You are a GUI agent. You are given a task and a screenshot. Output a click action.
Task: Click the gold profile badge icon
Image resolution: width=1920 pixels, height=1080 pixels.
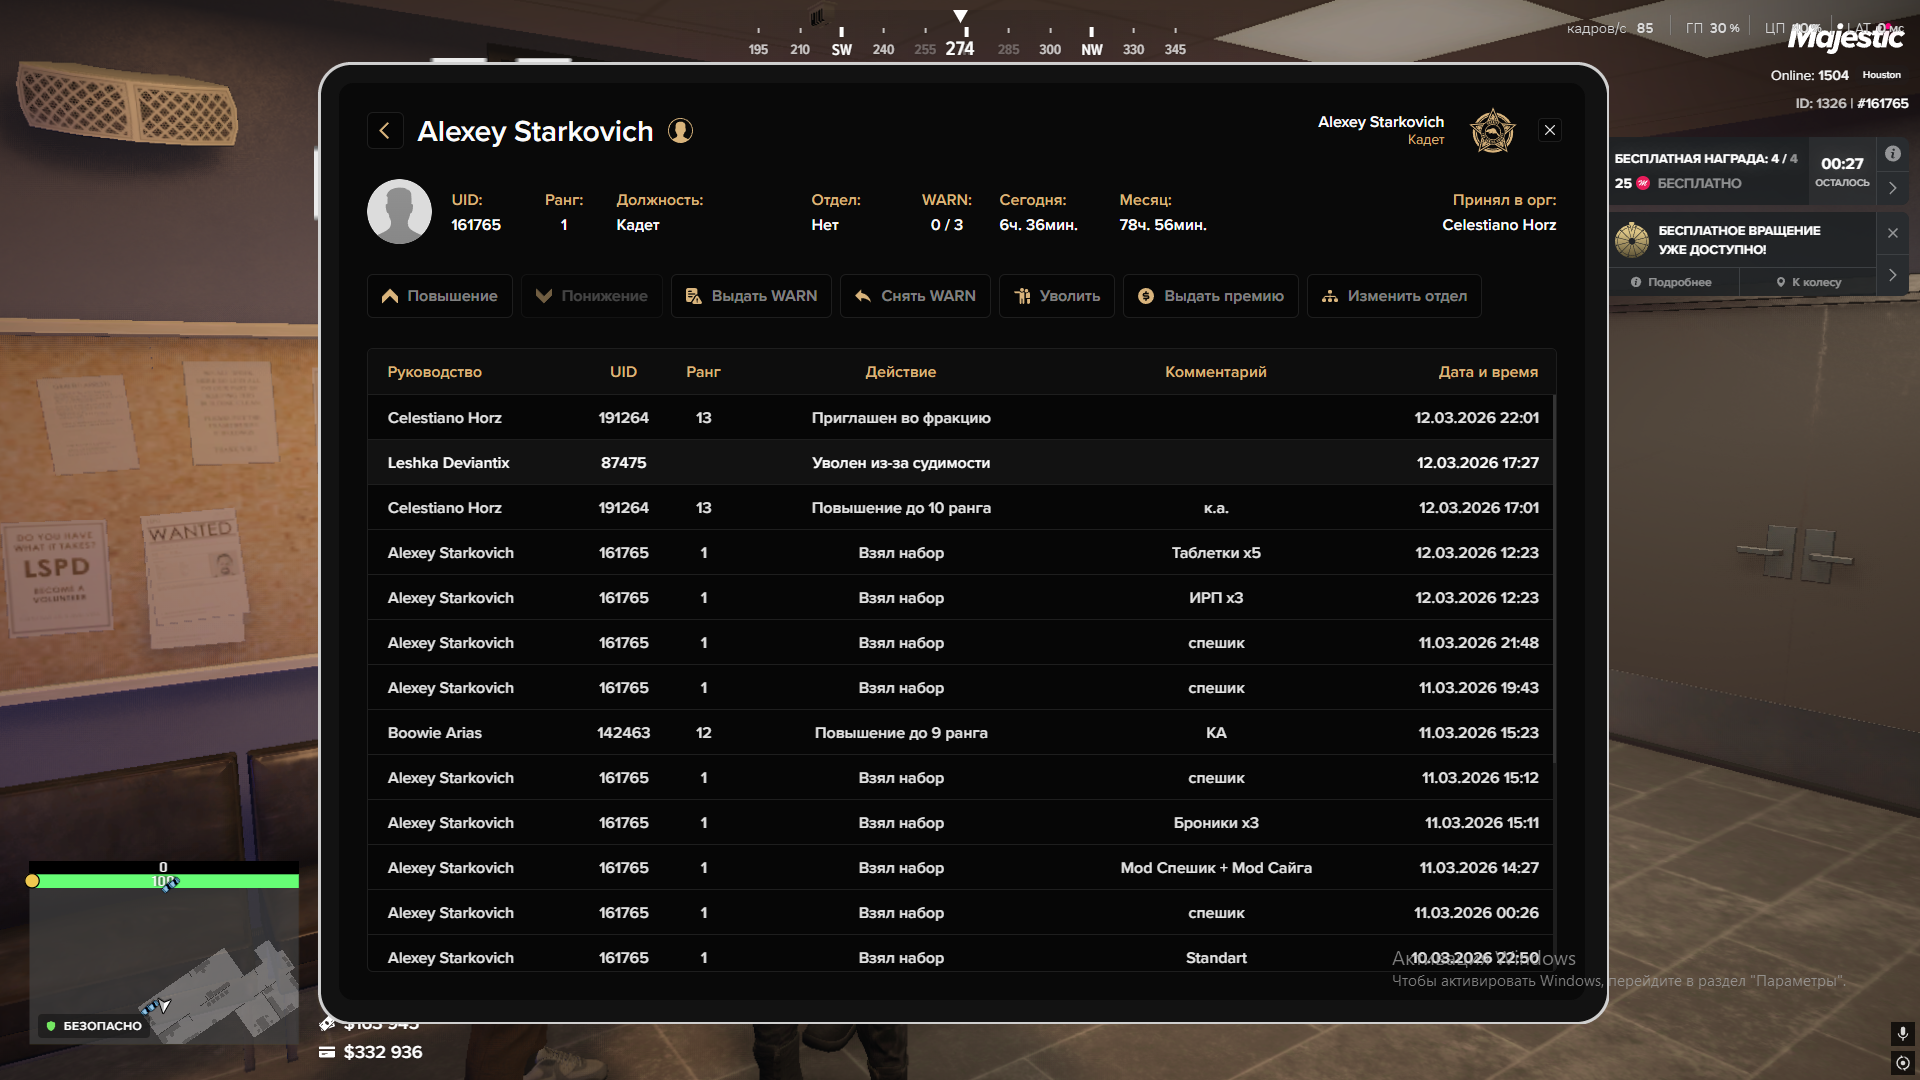pos(680,131)
